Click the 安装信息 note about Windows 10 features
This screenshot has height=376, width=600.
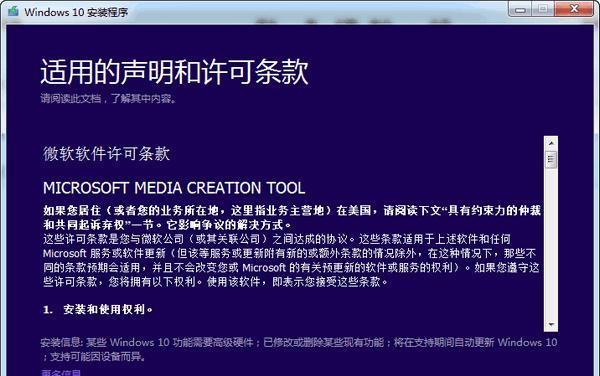tap(299, 349)
